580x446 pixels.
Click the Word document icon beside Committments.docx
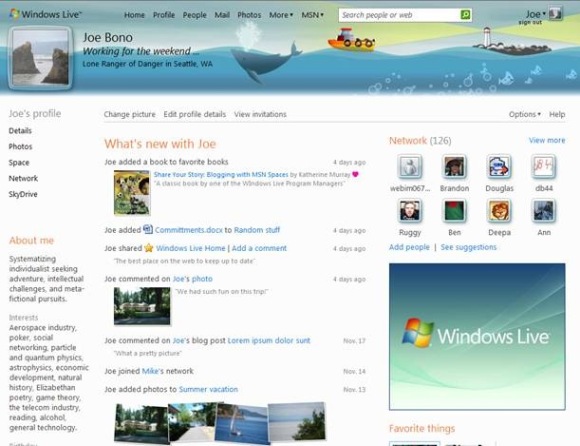click(x=148, y=229)
